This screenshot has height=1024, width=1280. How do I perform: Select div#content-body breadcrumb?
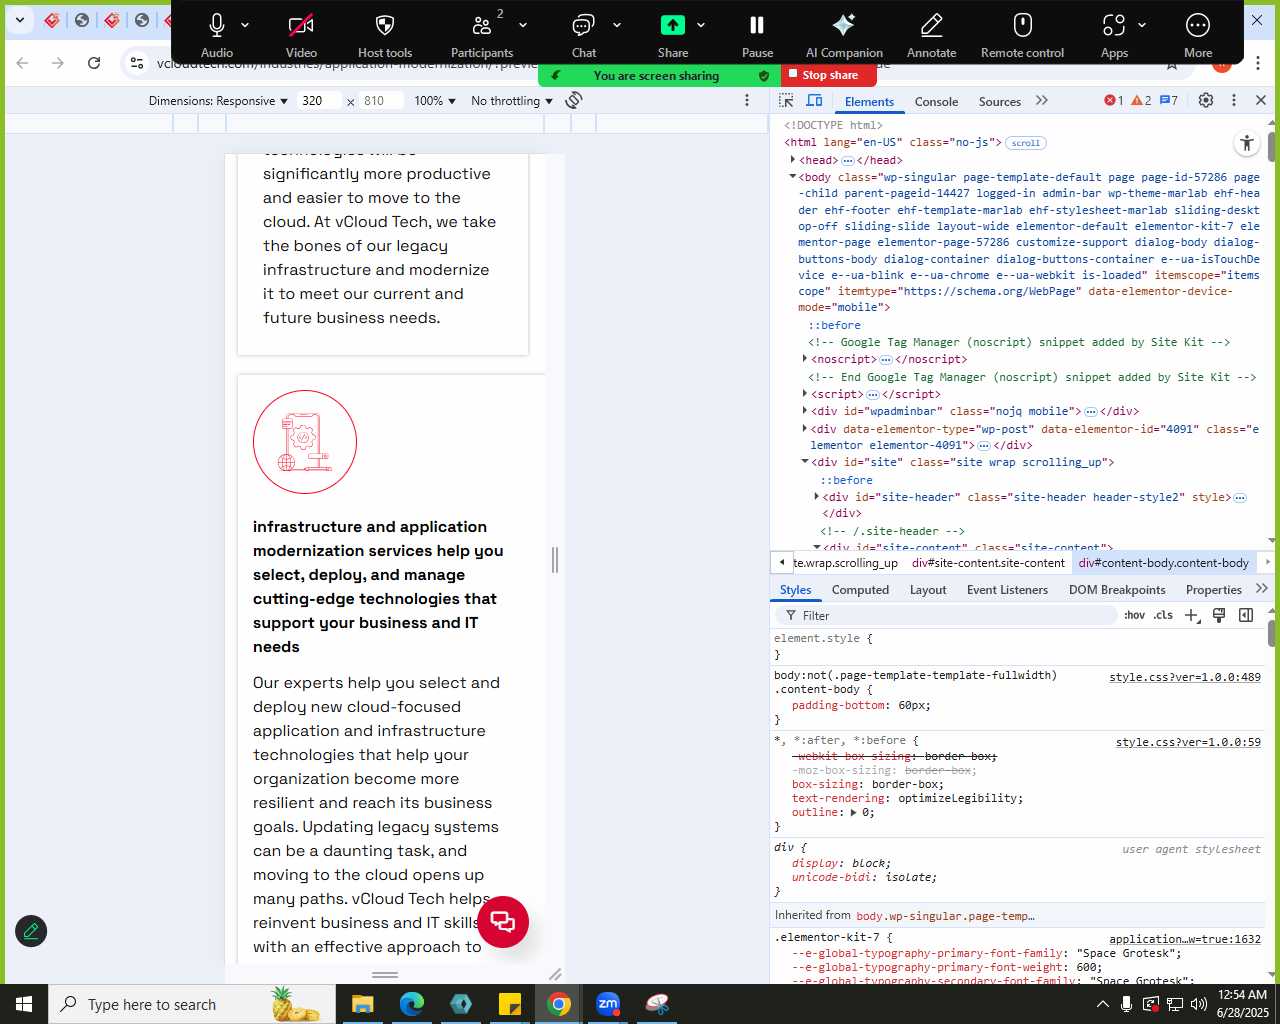1163,563
